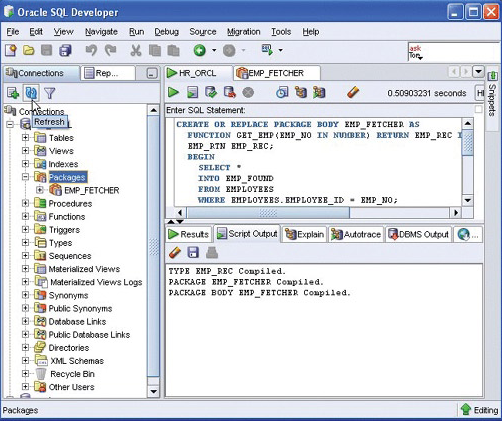Click the Autotrace icon in worksheet toolbar
This screenshot has width=502, height=421.
coord(319,92)
